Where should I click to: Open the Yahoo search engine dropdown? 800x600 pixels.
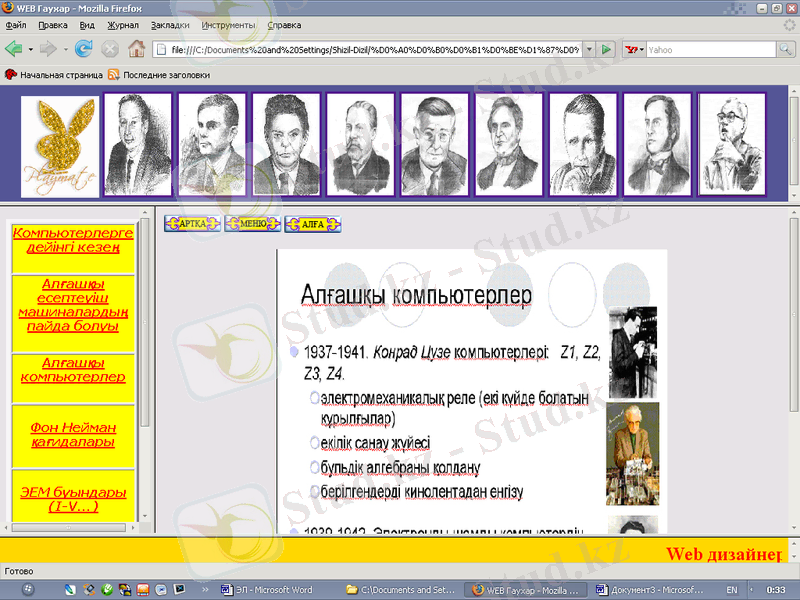point(635,48)
